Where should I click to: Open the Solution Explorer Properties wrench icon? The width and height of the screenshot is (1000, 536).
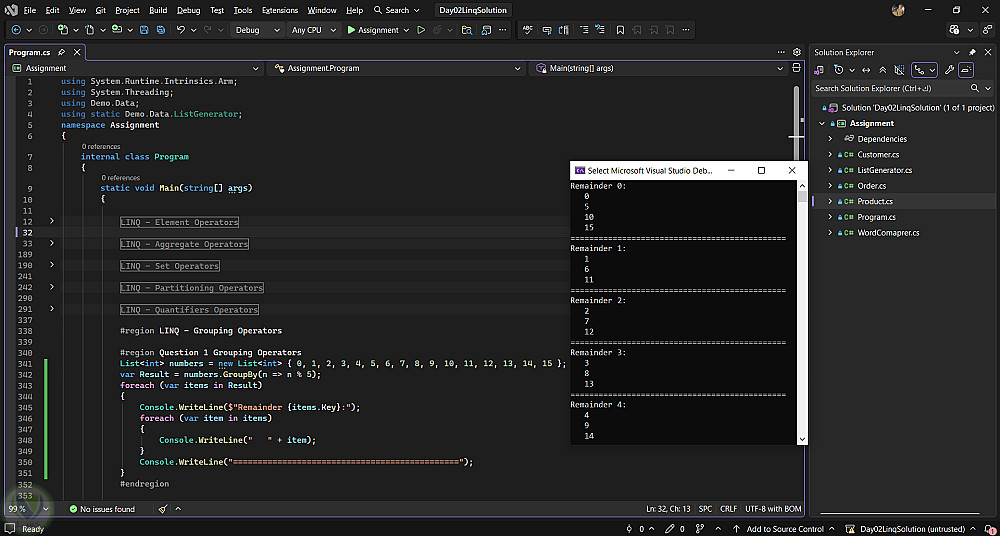(949, 70)
